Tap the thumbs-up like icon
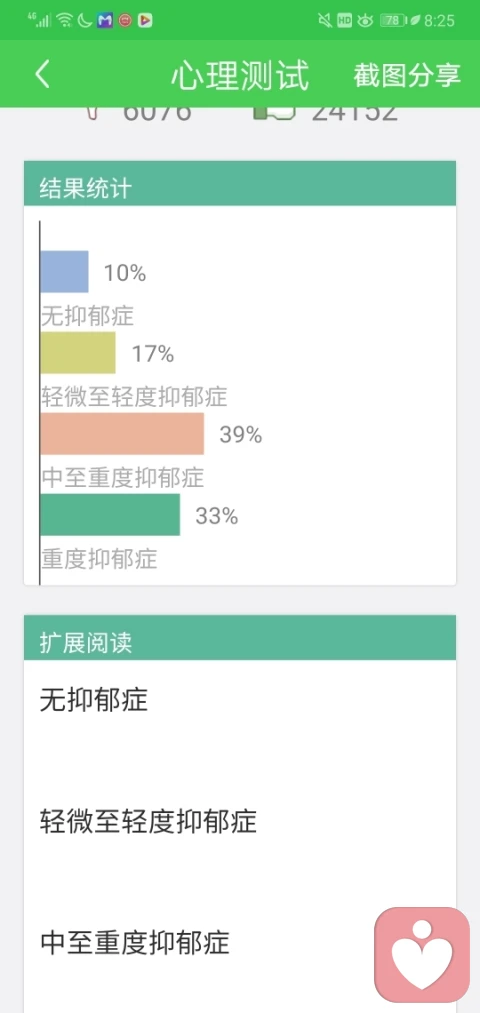 click(275, 113)
